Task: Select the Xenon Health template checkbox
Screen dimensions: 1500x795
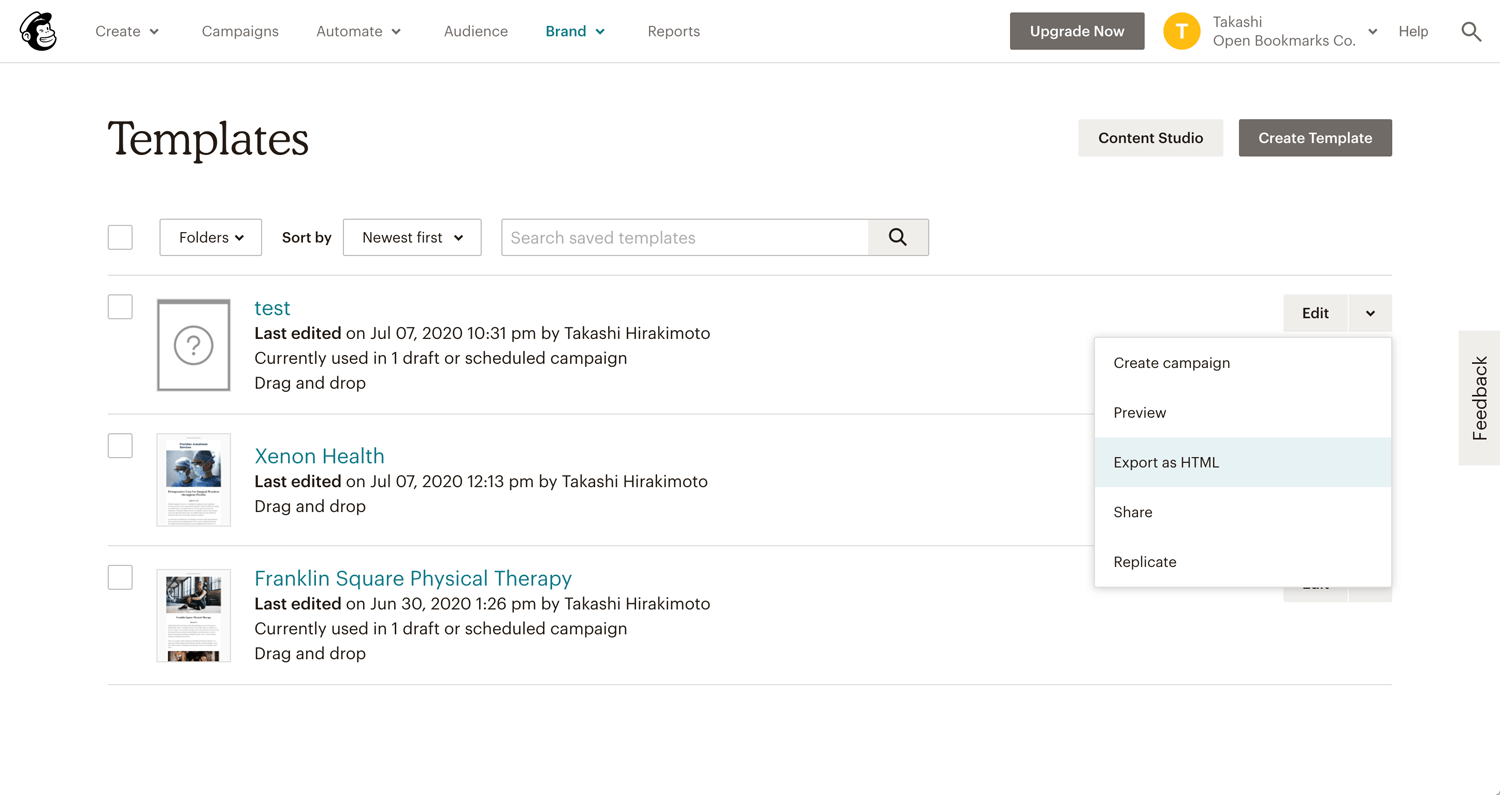Action: [120, 445]
